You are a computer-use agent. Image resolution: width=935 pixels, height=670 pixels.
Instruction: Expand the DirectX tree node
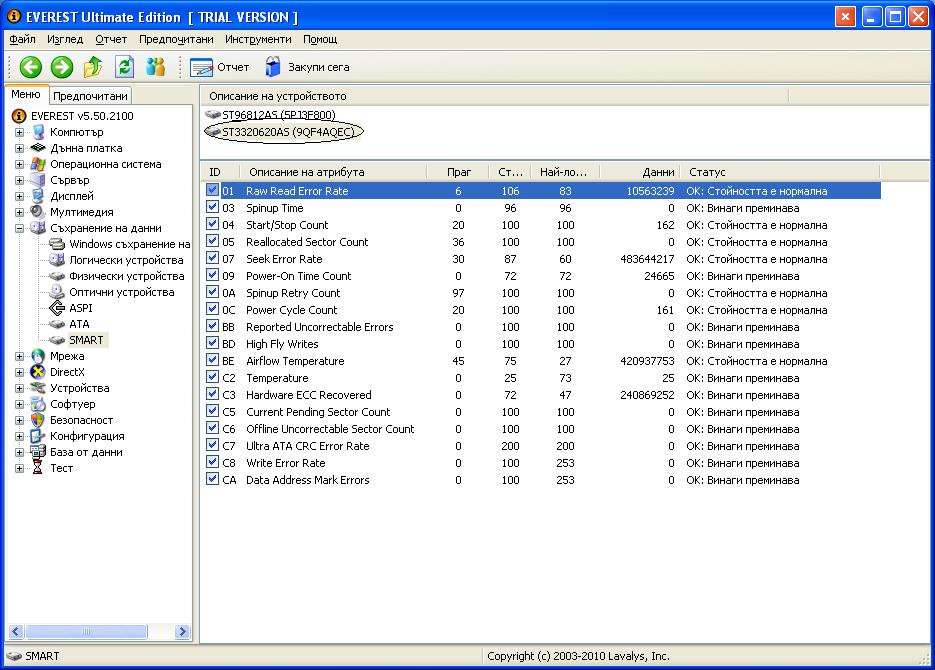tap(20, 372)
